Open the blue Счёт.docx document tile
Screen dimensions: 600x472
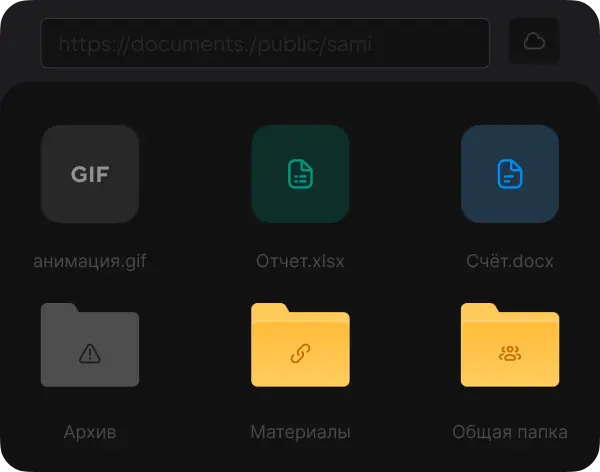tap(510, 174)
